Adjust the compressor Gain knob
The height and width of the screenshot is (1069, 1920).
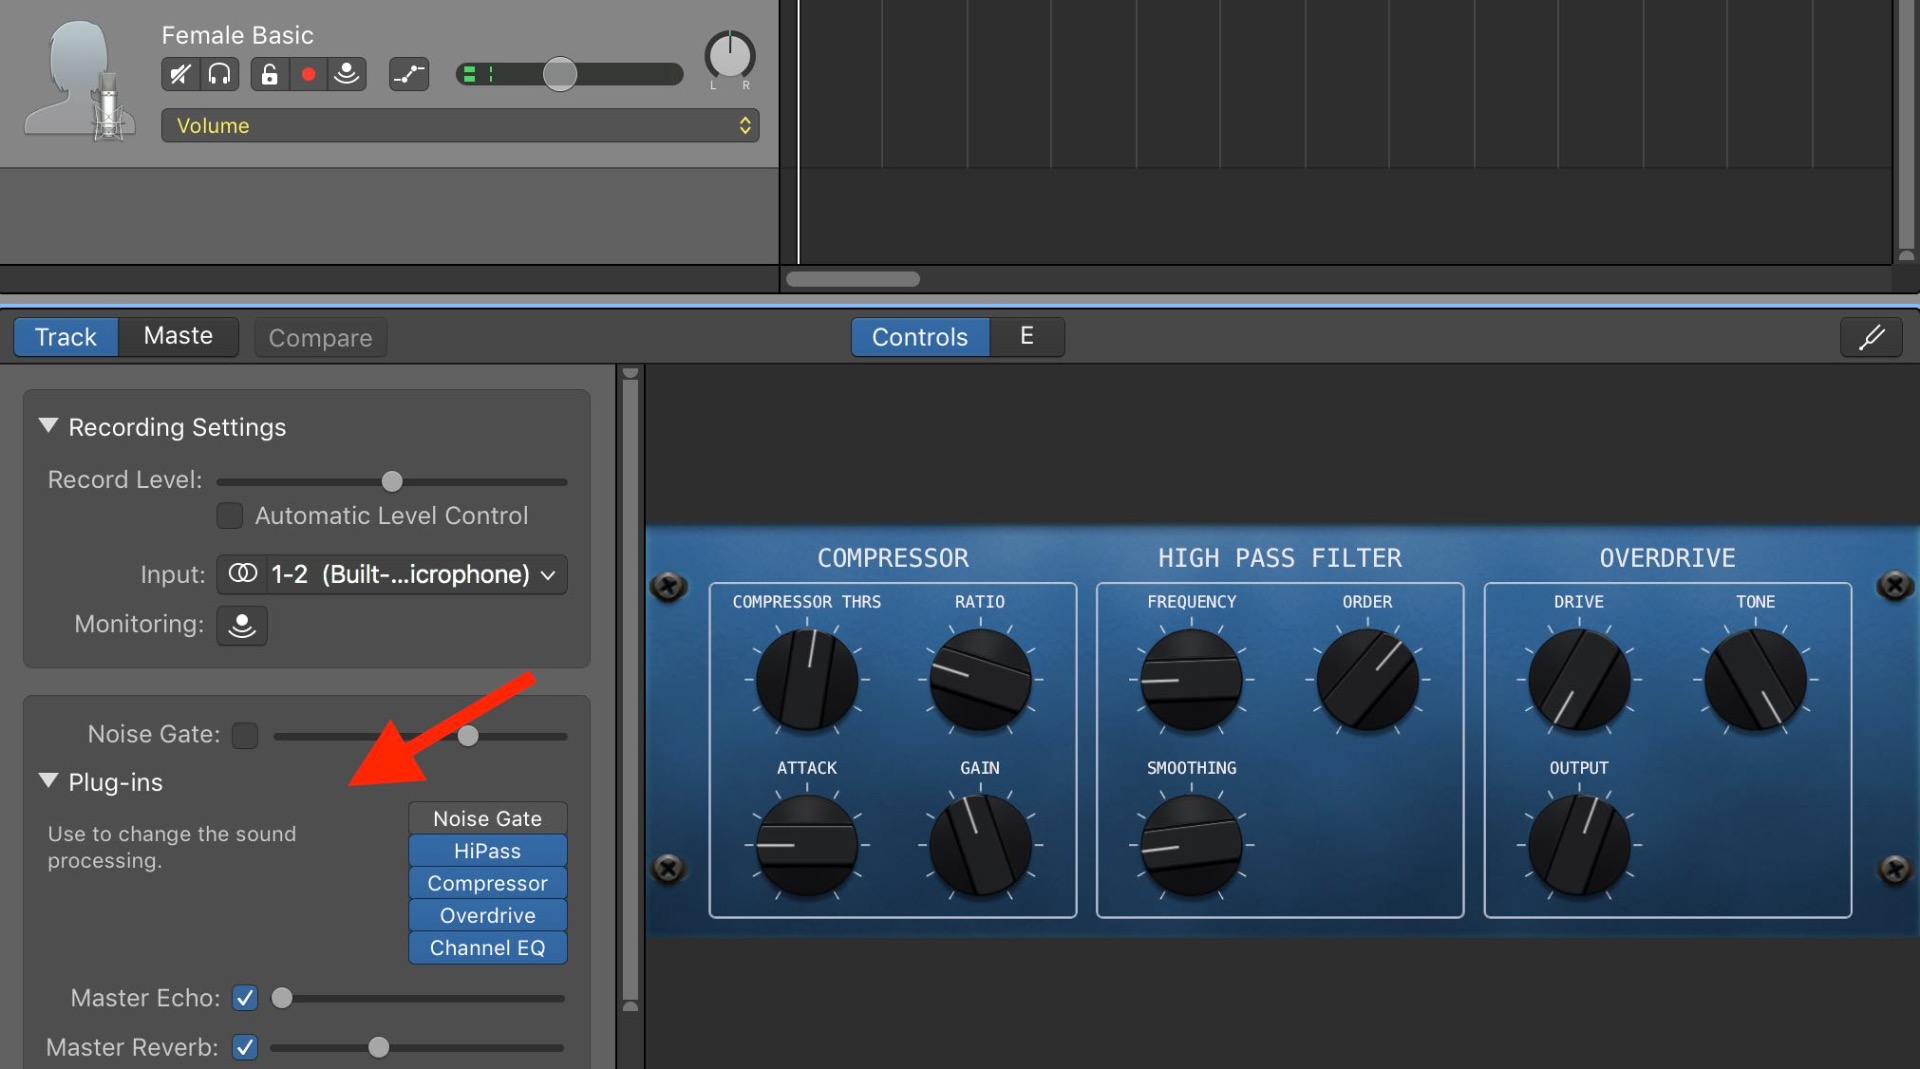980,846
